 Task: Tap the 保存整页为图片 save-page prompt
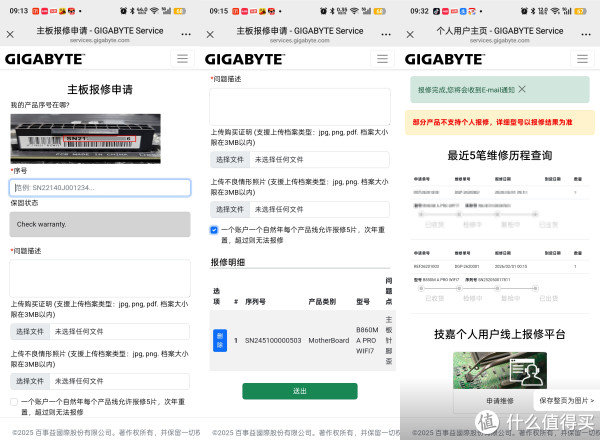[x=567, y=401]
